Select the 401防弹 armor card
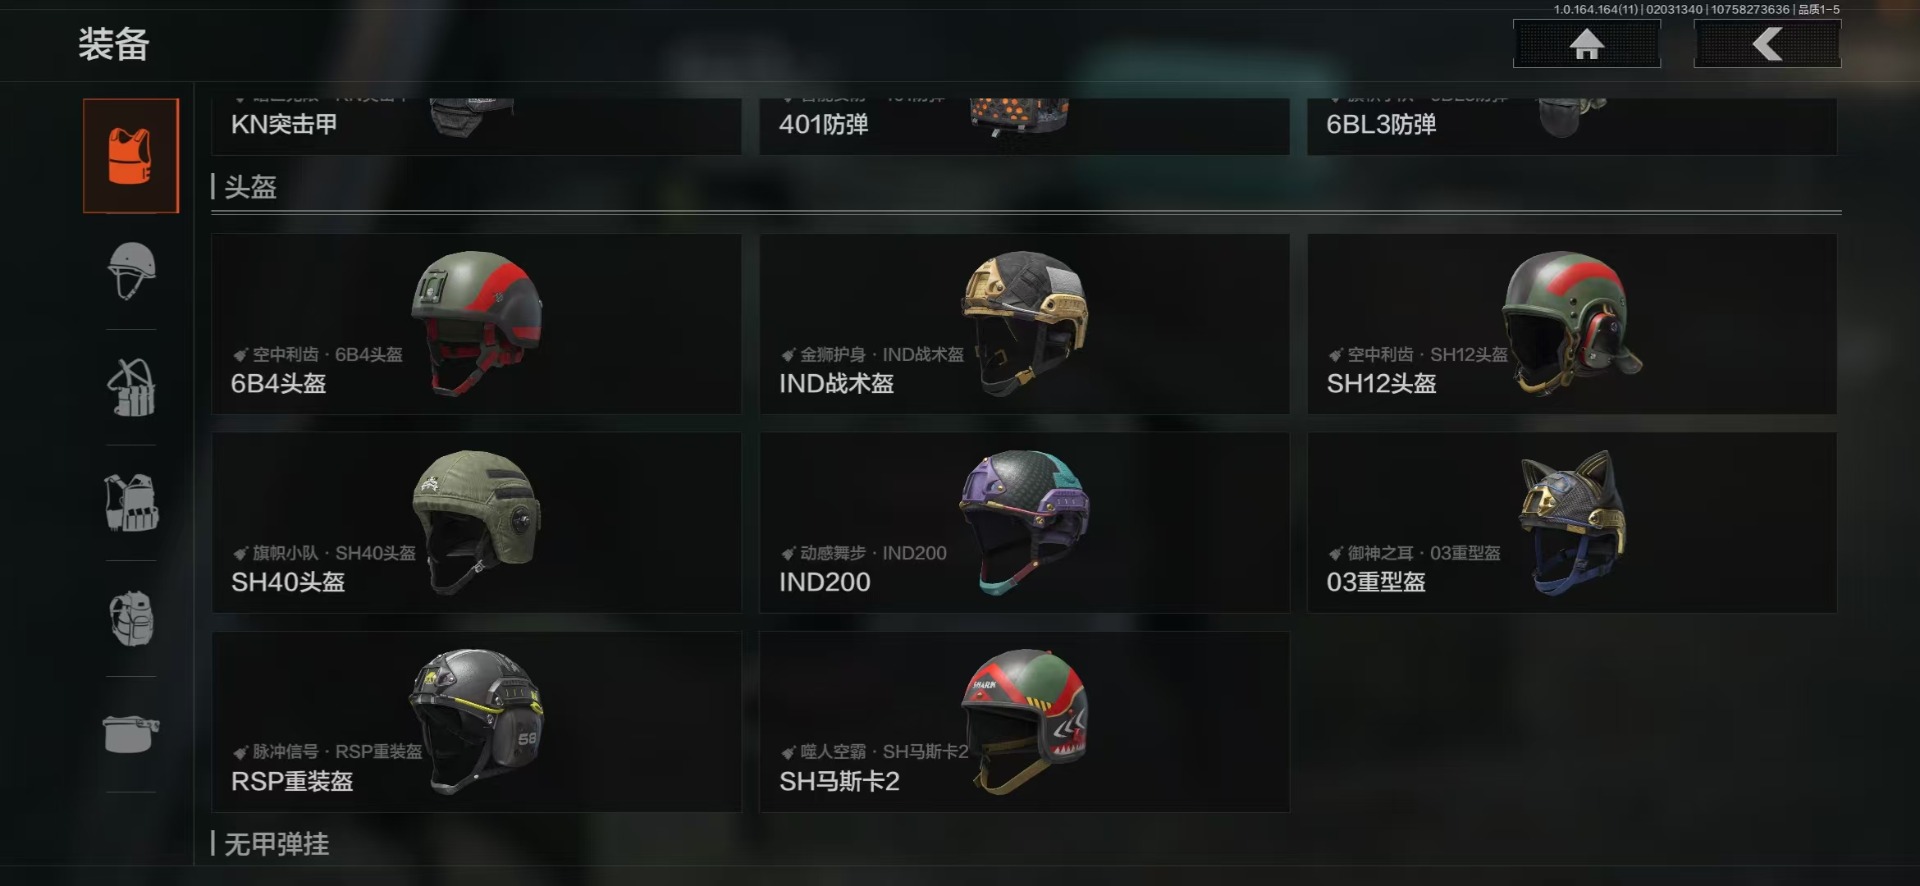Viewport: 1920px width, 886px height. 1024,126
